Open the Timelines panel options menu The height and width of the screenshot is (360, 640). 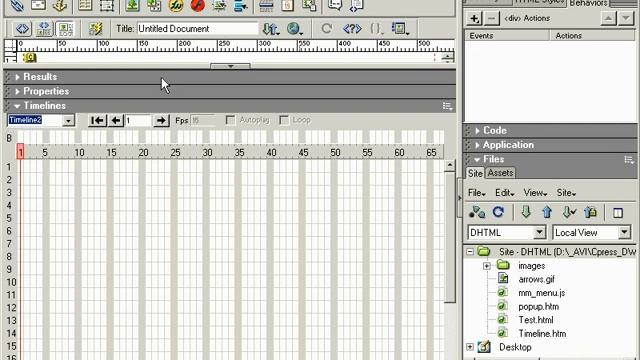click(447, 106)
